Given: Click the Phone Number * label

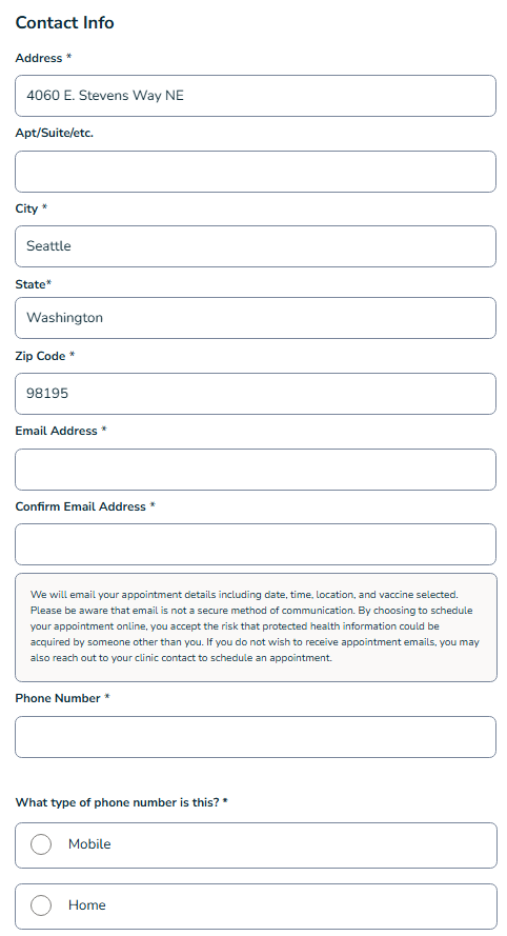Looking at the screenshot, I should point(62,698).
